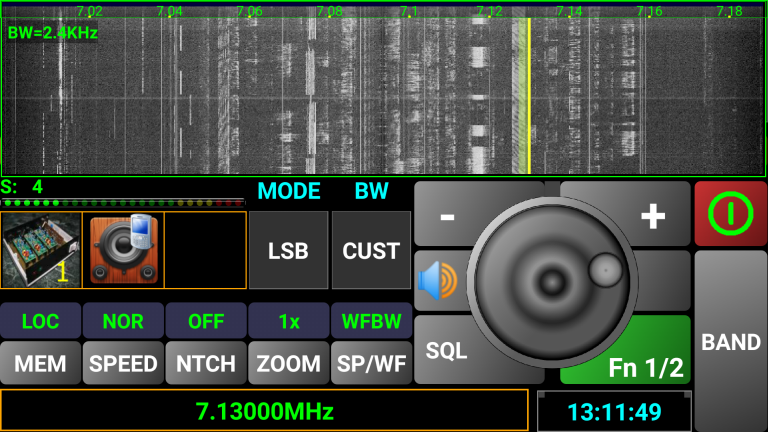
Task: Change the LSB demodulation mode
Action: pyautogui.click(x=288, y=250)
